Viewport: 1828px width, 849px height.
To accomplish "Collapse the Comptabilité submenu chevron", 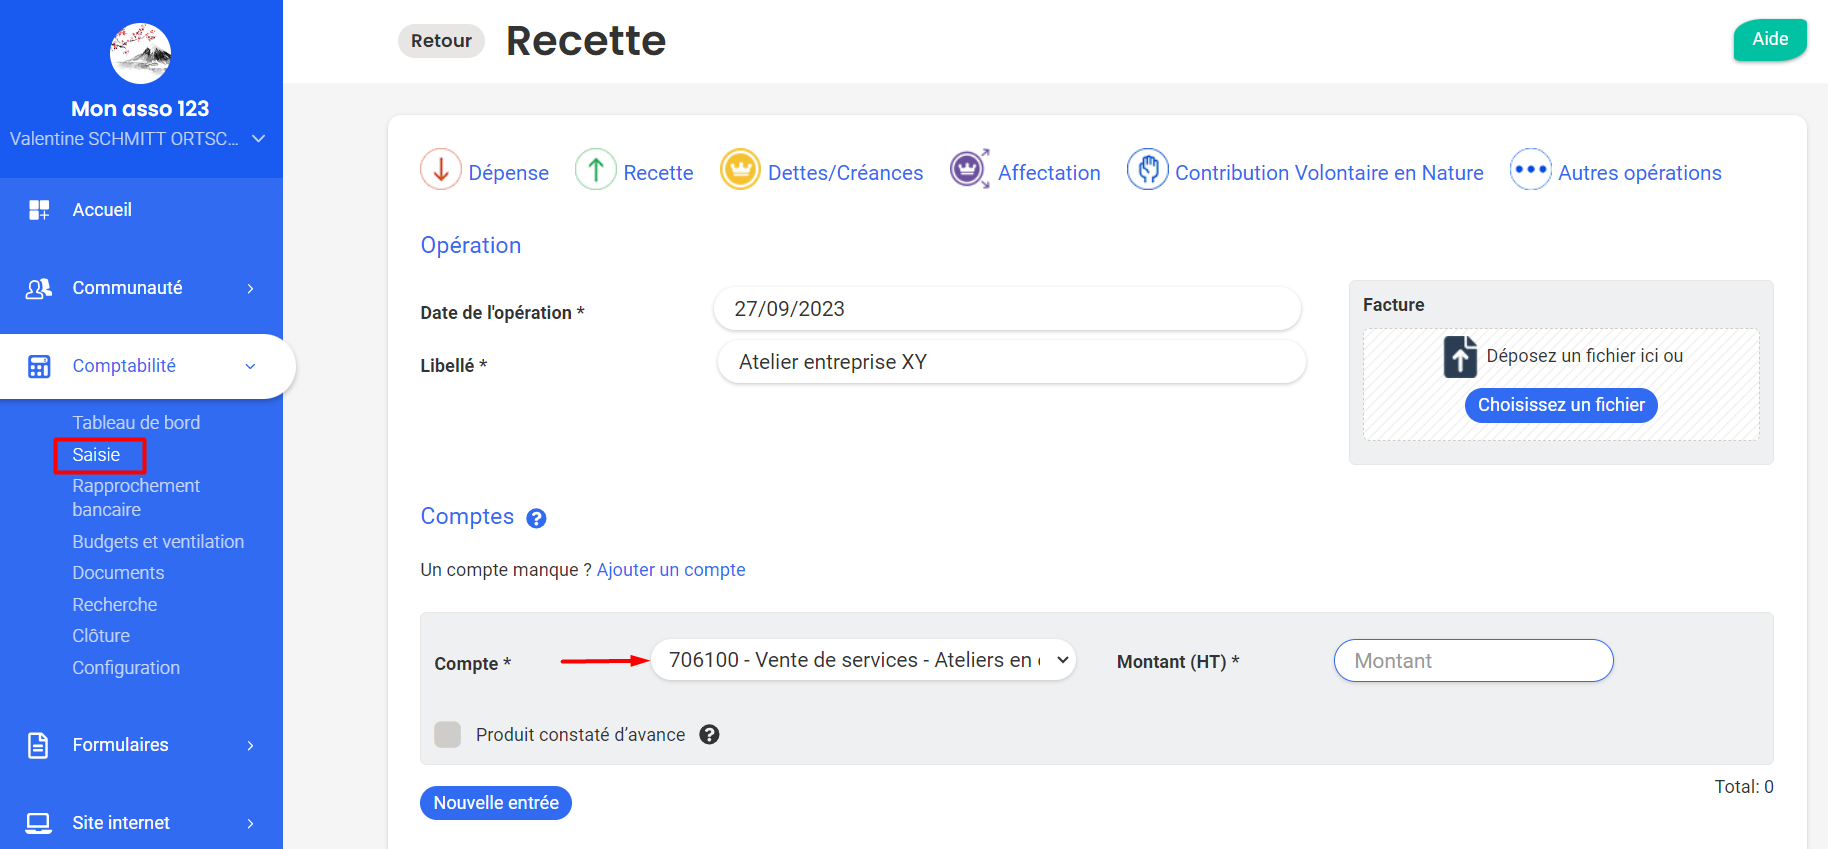I will tap(250, 367).
